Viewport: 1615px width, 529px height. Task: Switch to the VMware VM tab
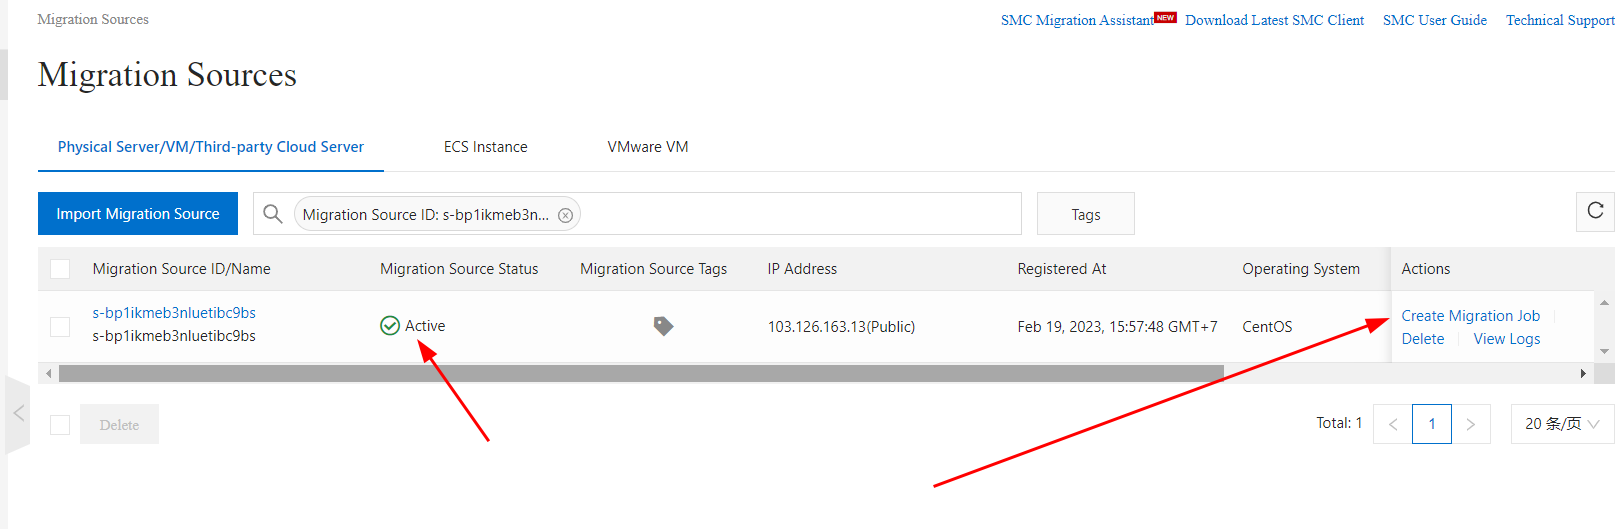tap(647, 147)
